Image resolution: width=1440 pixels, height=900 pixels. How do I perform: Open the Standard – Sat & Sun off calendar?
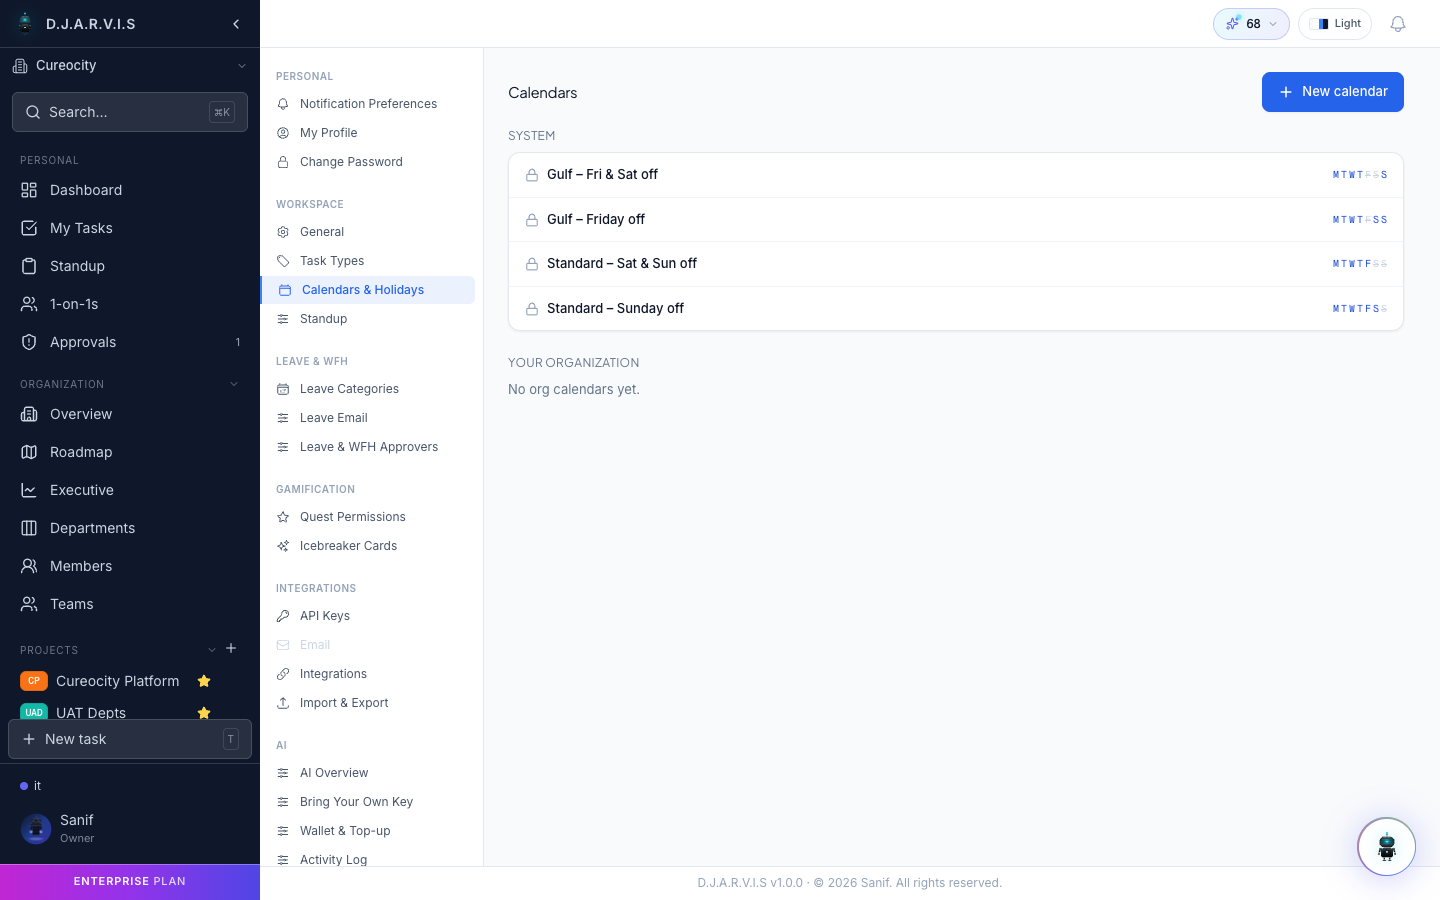click(x=956, y=264)
